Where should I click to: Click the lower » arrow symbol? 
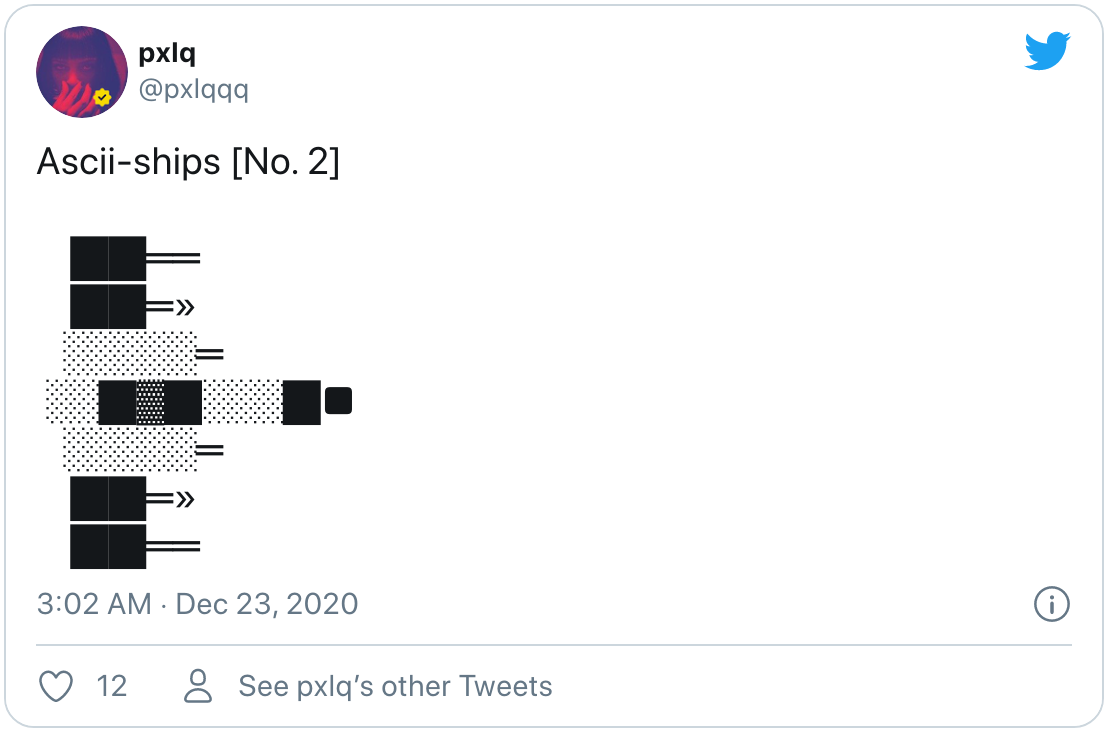[x=184, y=500]
